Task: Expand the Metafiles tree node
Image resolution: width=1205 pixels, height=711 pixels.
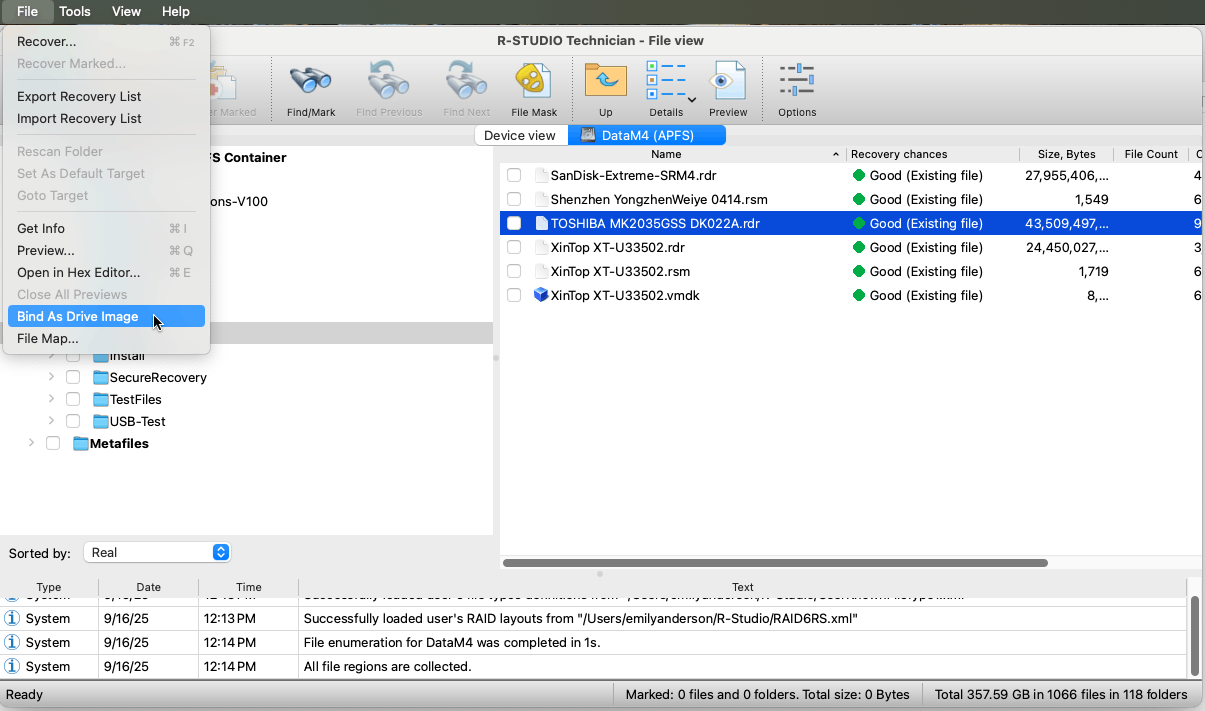Action: coord(31,443)
